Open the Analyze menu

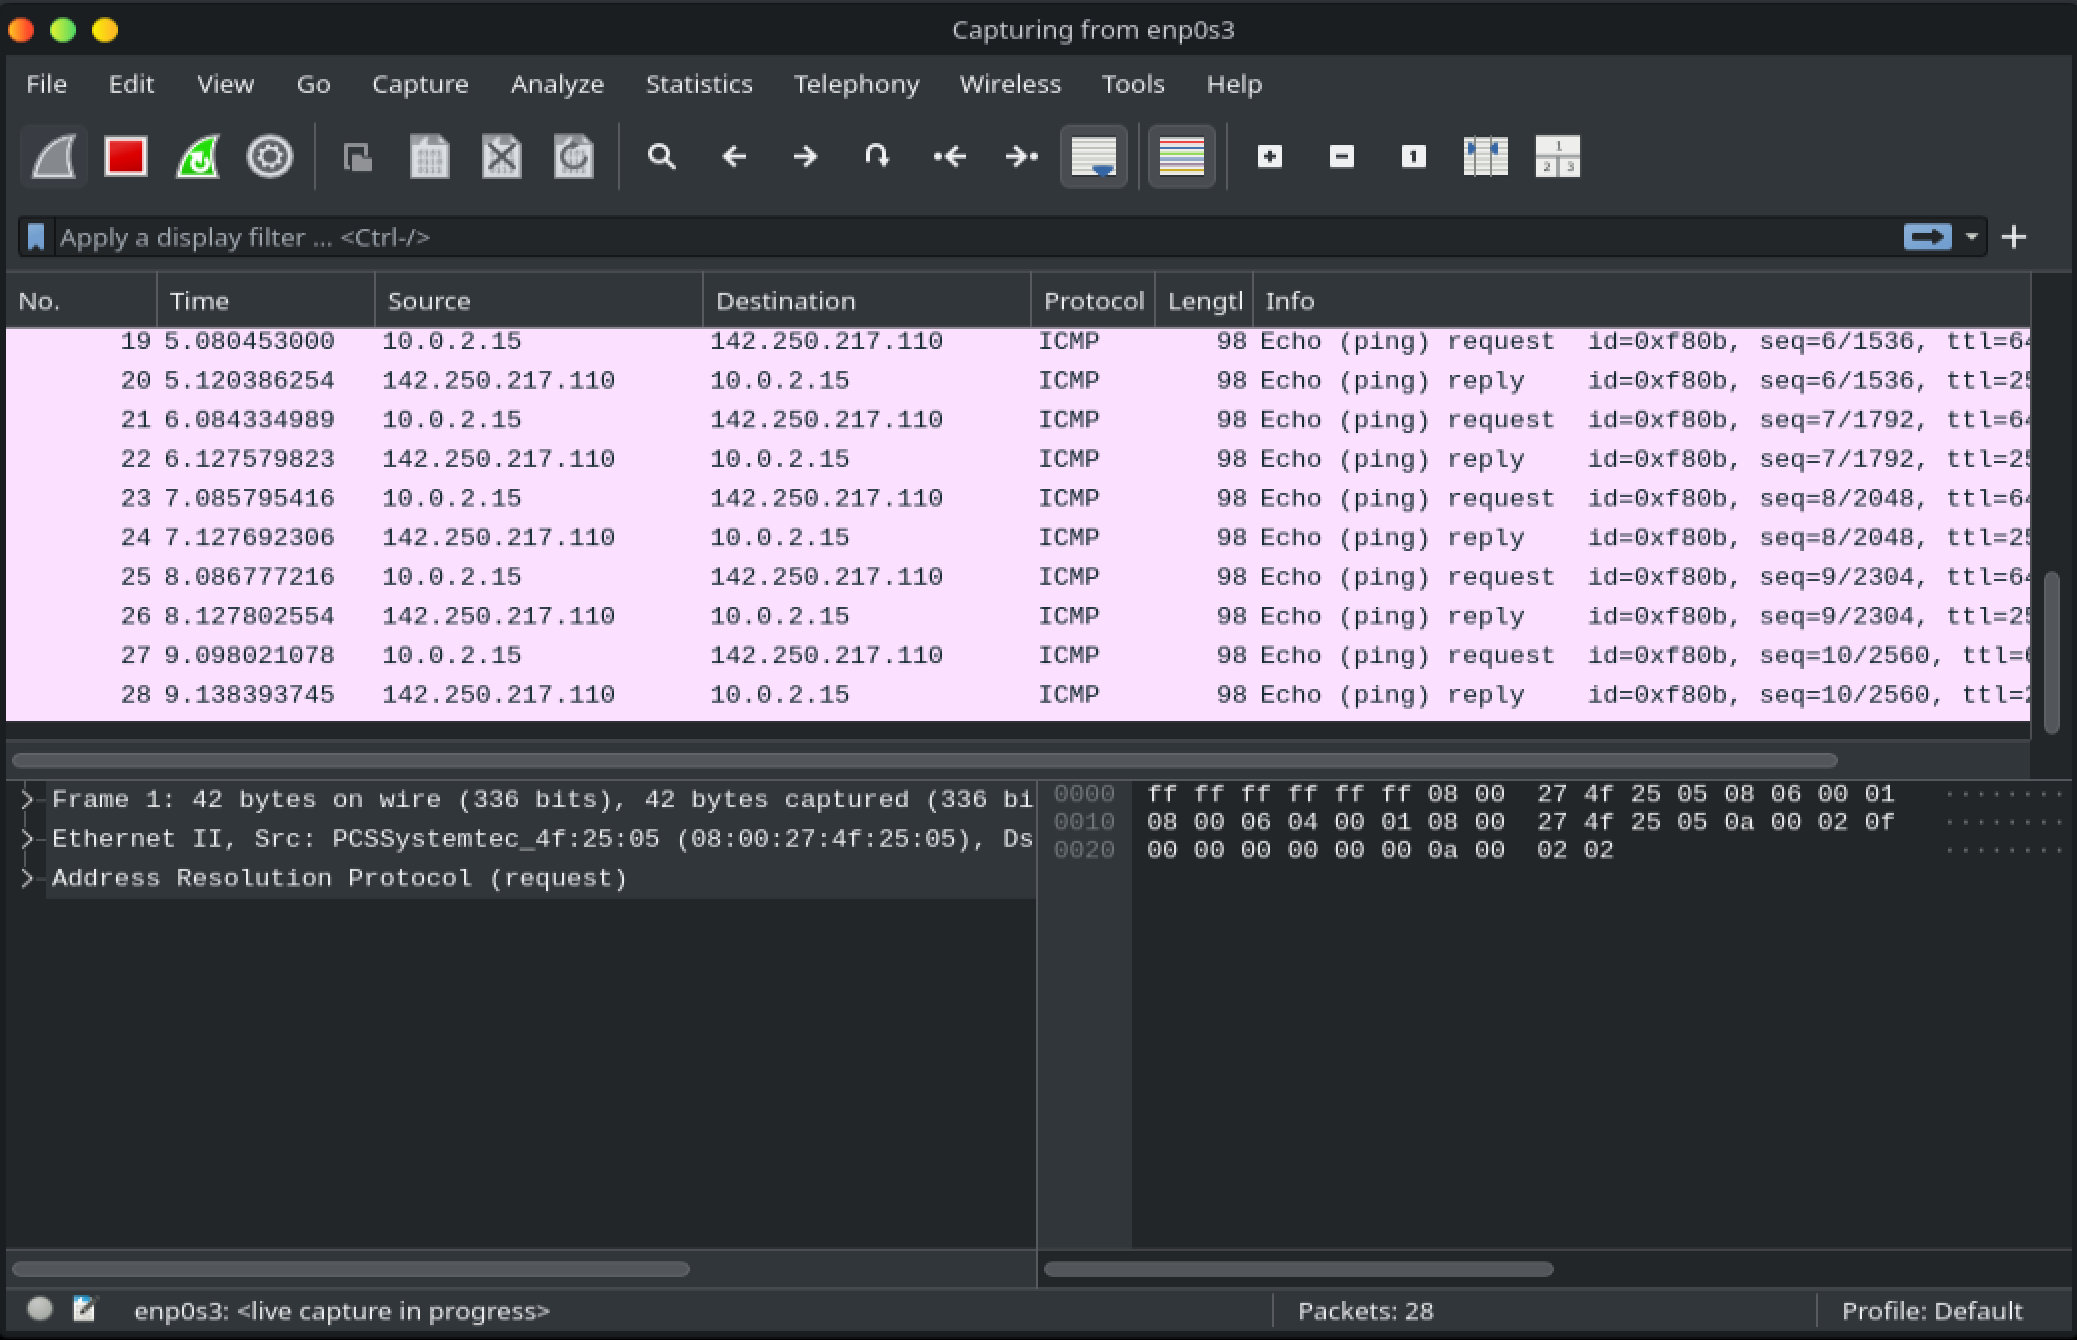557,84
